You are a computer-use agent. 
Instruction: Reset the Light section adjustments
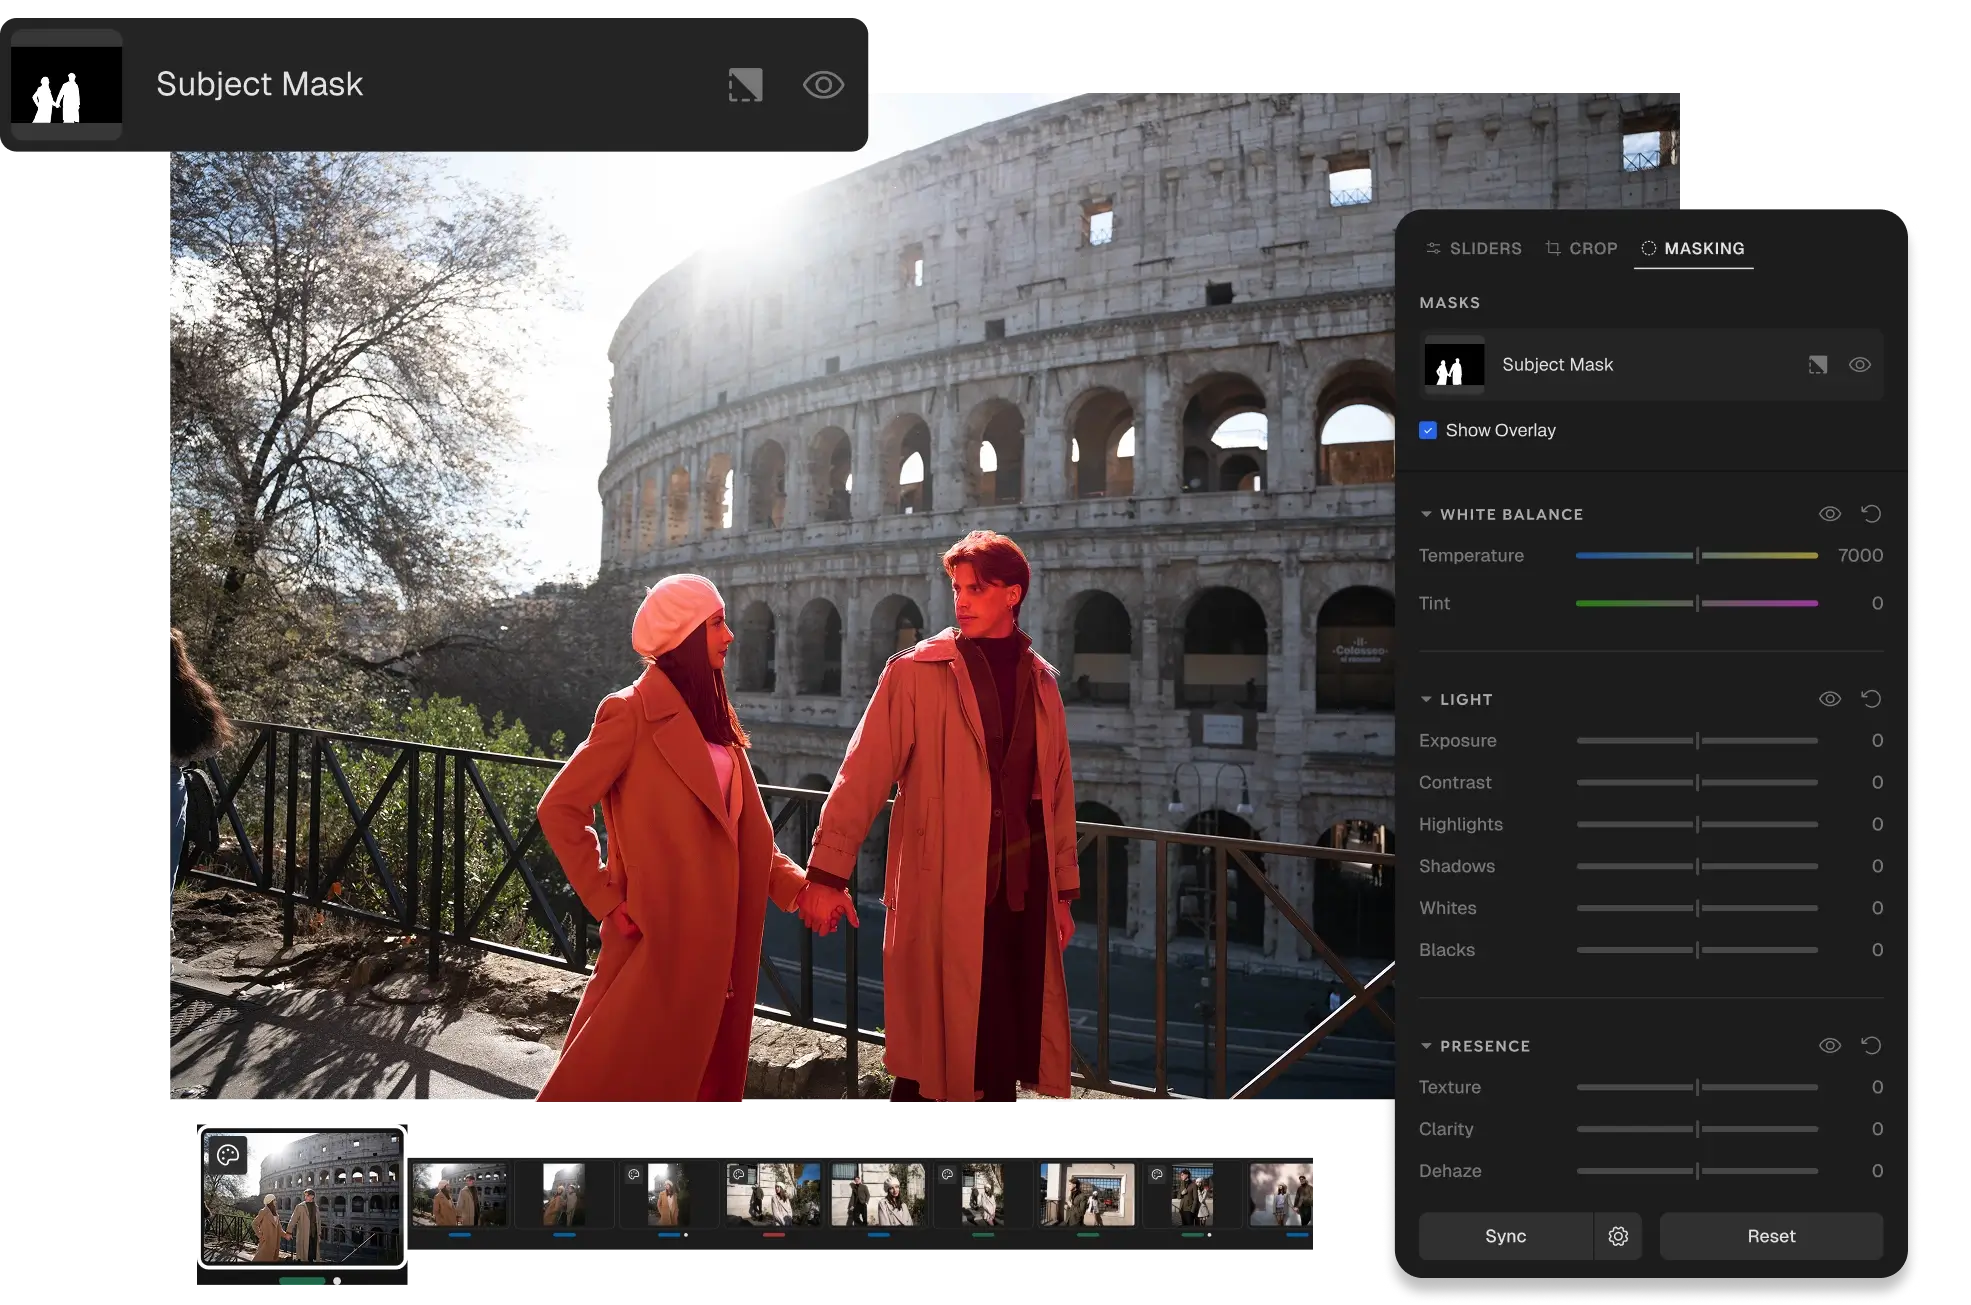[1870, 699]
